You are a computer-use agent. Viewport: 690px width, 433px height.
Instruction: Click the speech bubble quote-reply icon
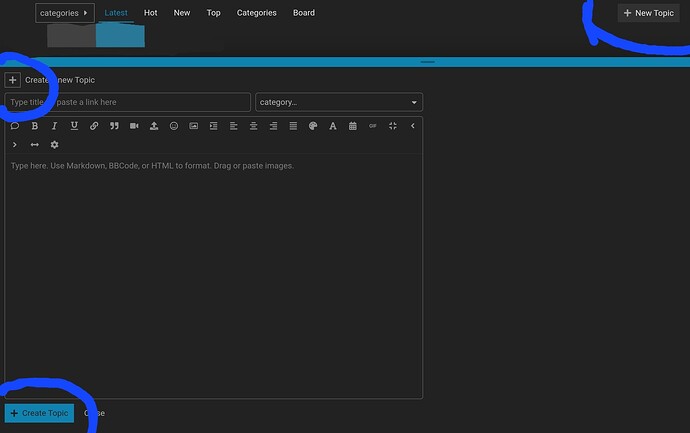[x=15, y=126]
